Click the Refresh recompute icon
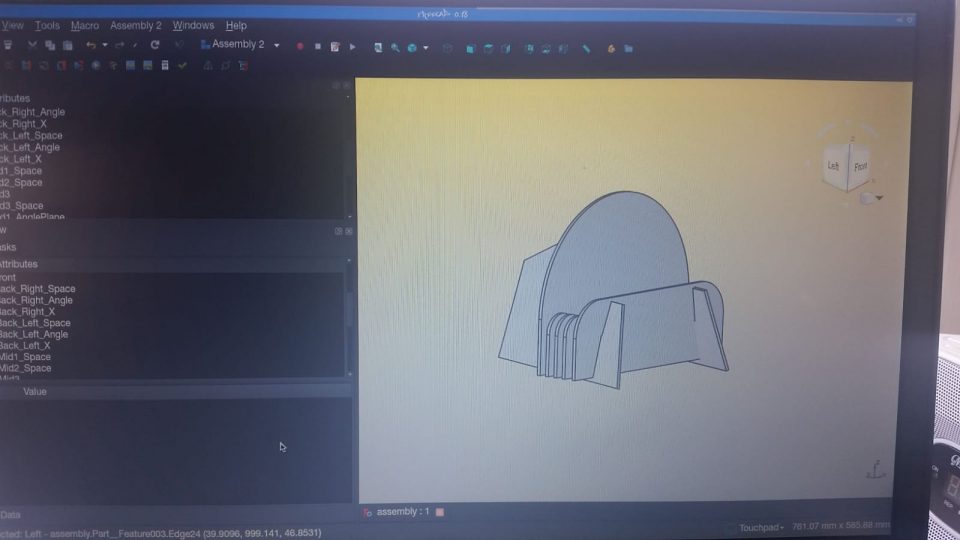The image size is (960, 540). point(155,45)
